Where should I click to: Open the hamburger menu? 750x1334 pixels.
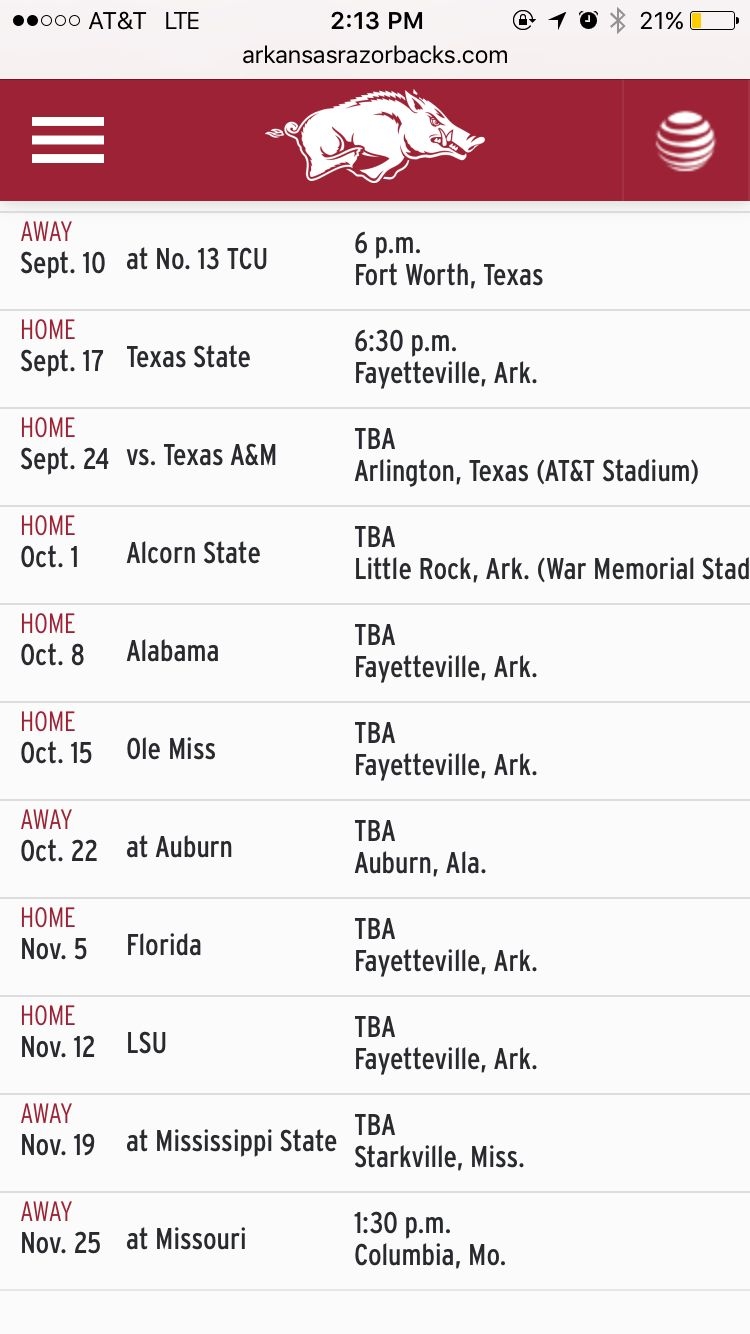[68, 140]
